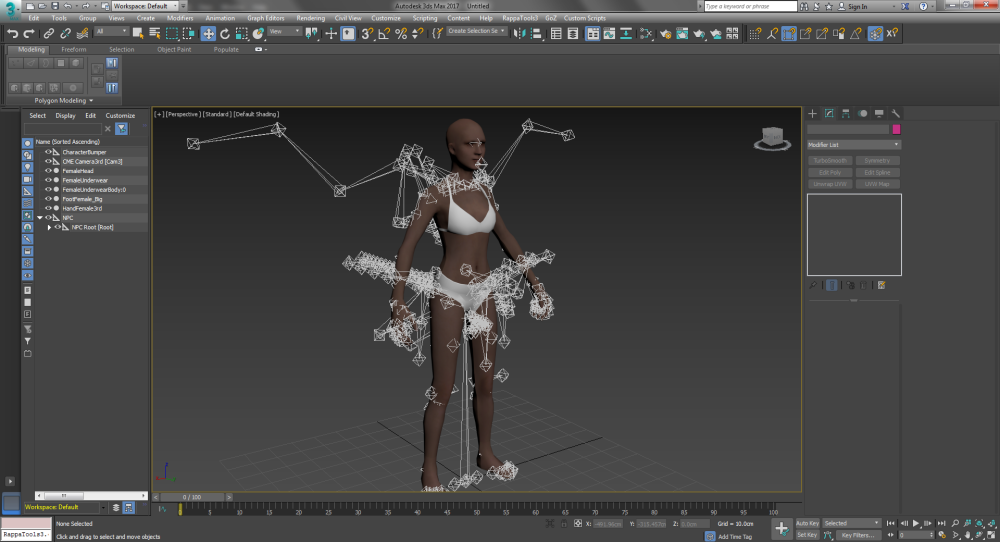The image size is (1000, 542).
Task: Toggle the 3D Snaps button
Action: 367,34
